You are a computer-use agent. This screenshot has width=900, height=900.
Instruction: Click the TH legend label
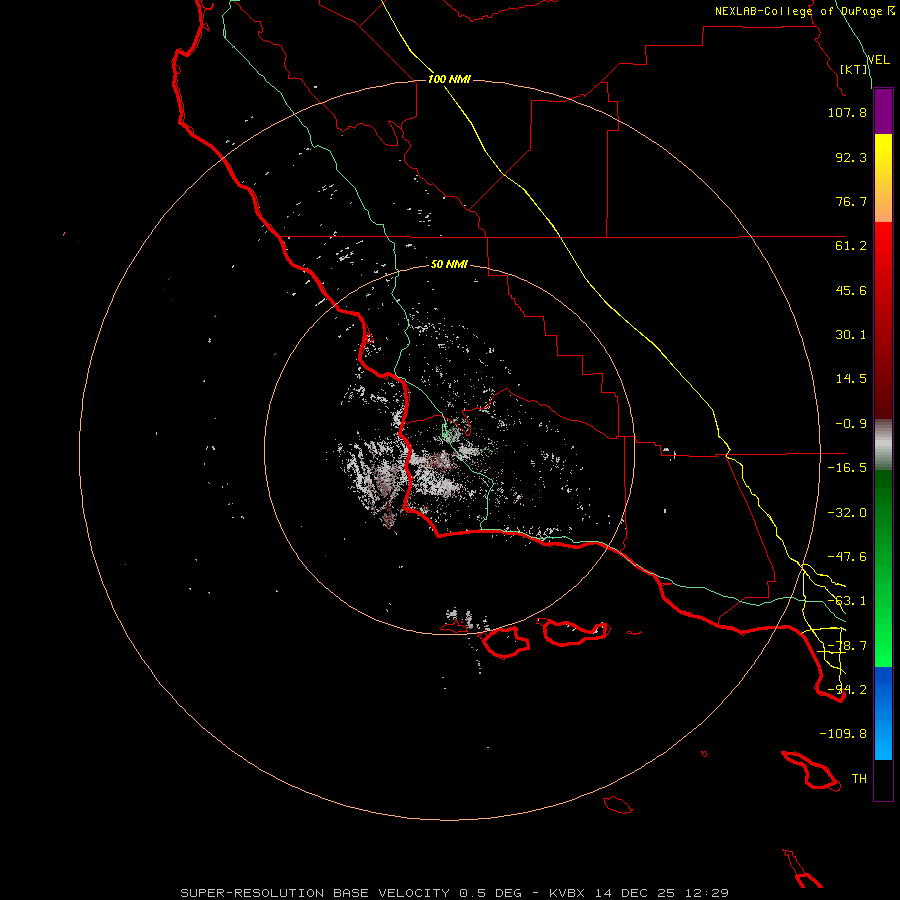point(859,779)
